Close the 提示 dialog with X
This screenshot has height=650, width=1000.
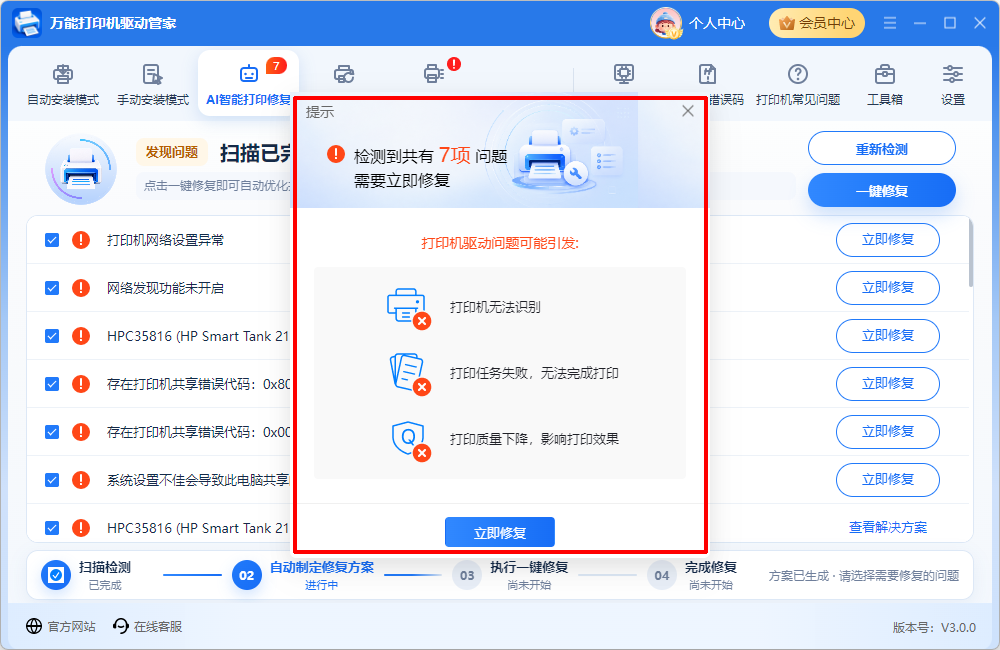(x=688, y=111)
